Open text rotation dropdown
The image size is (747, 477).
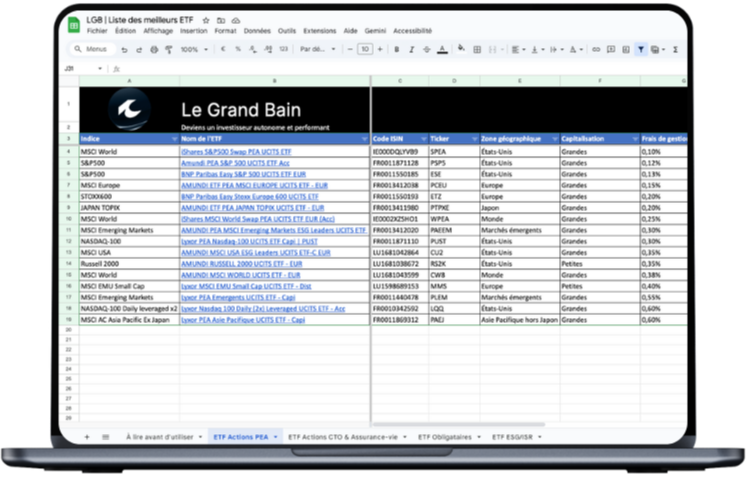(x=576, y=49)
